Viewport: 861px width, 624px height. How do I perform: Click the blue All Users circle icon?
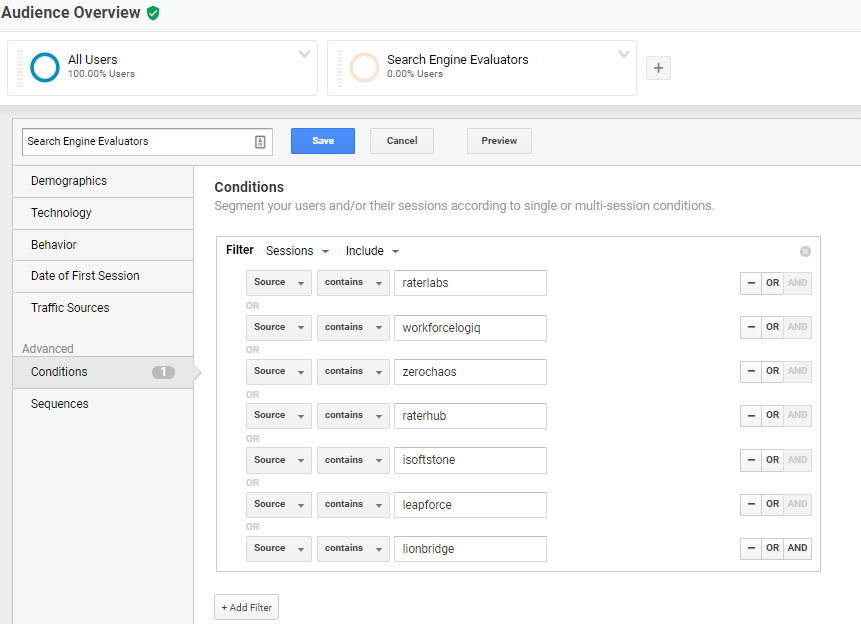[45, 67]
